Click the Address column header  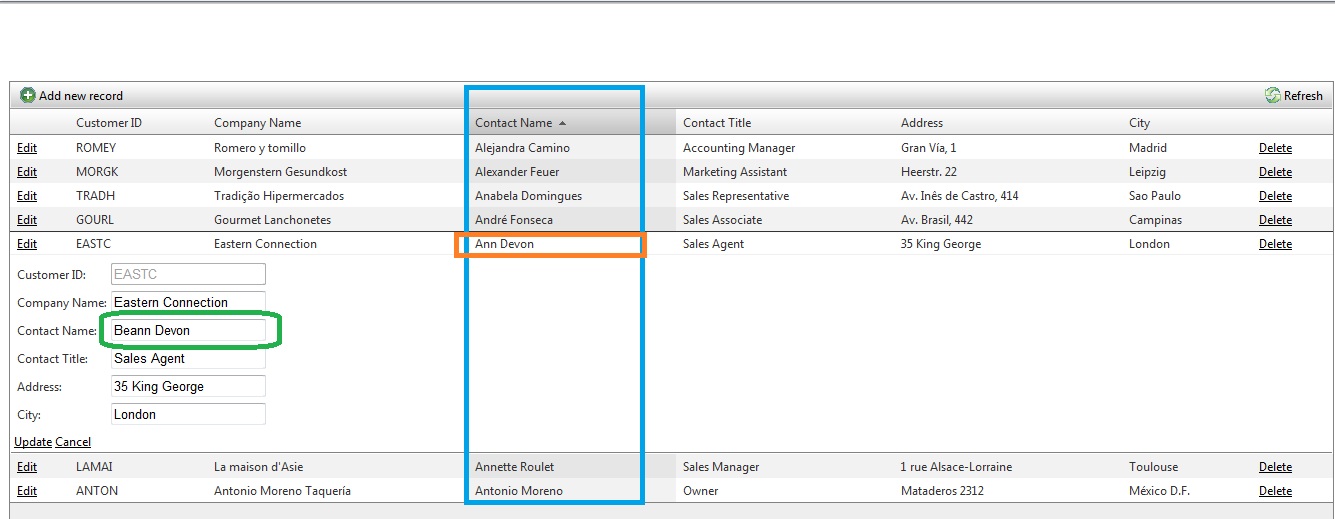click(921, 123)
